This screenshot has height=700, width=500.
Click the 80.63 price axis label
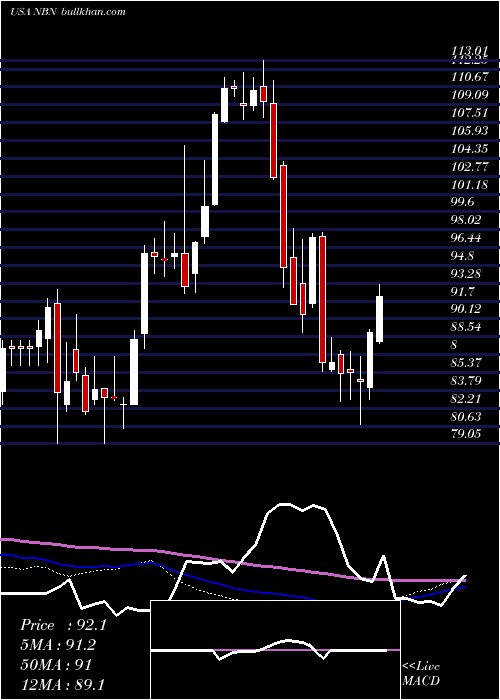click(466, 416)
